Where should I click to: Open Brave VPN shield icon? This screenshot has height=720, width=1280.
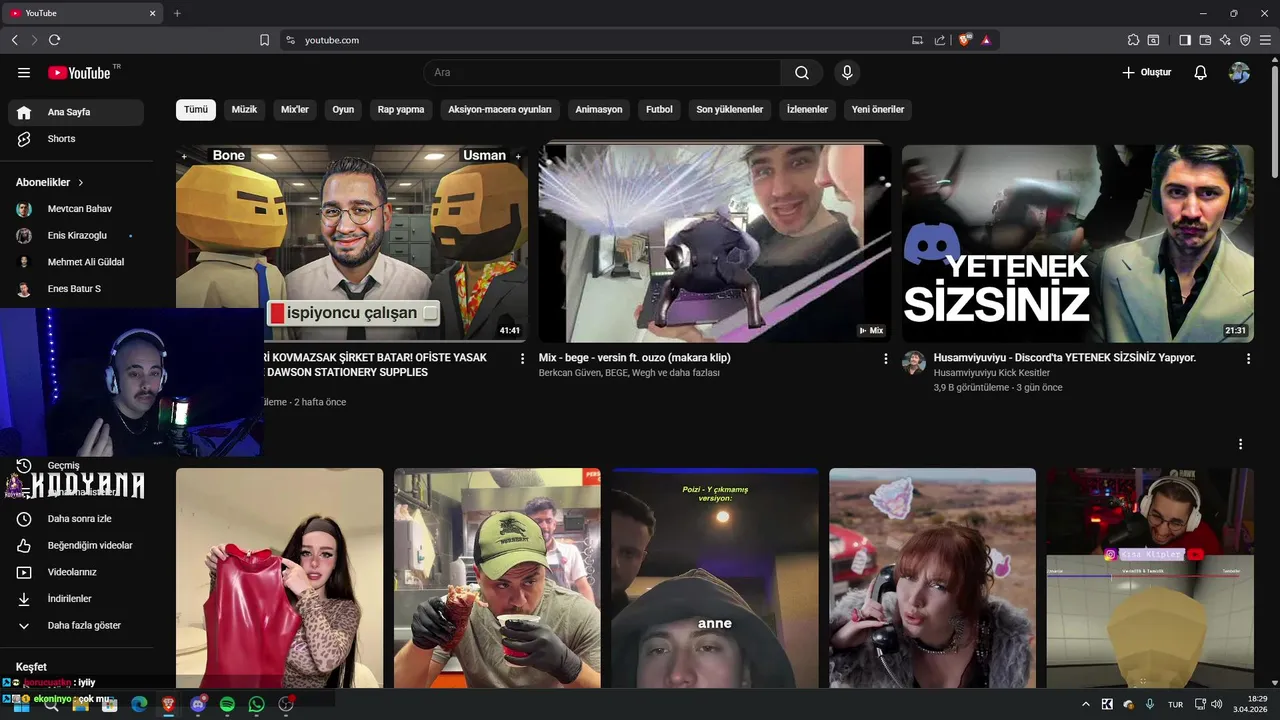point(1245,40)
